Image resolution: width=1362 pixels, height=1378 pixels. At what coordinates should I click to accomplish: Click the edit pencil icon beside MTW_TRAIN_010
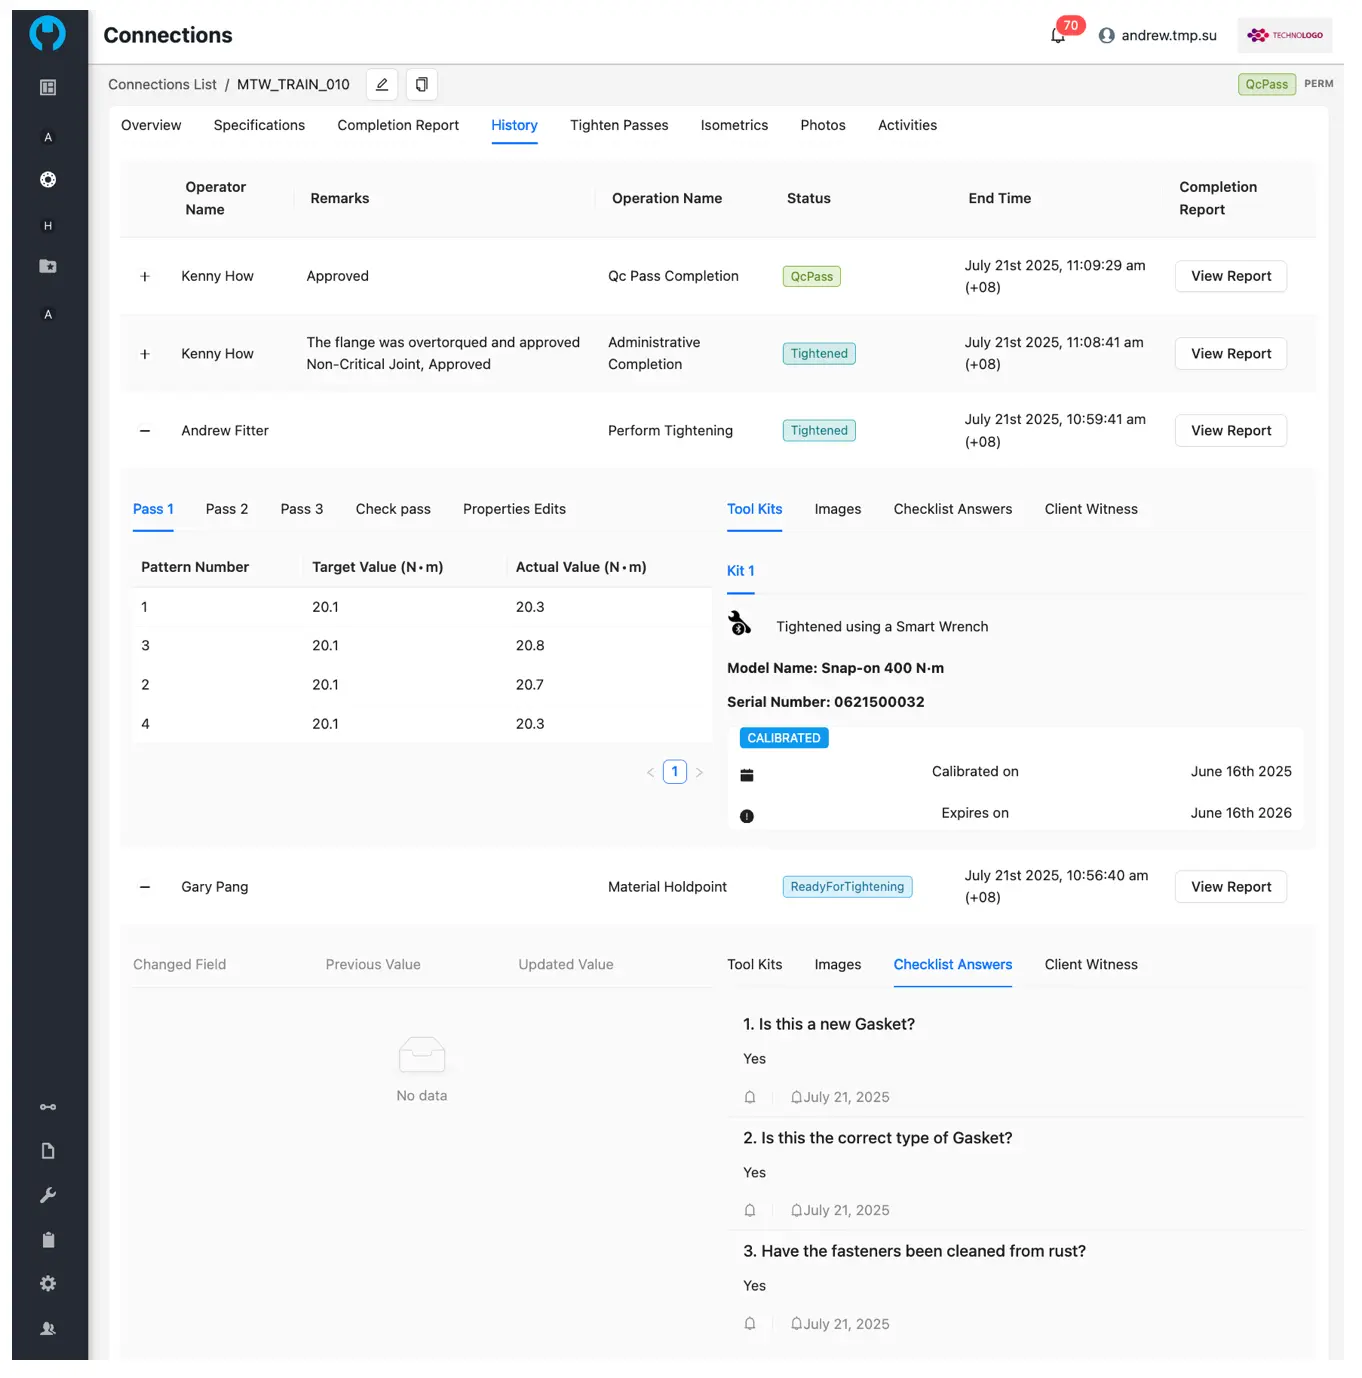tap(382, 85)
